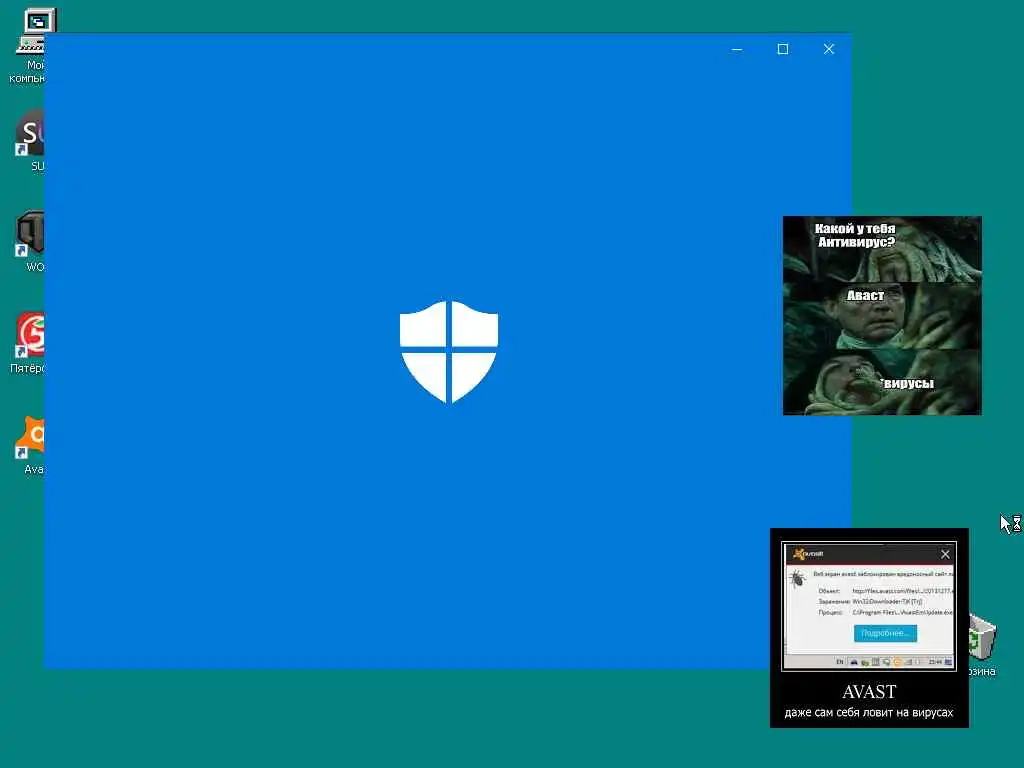The height and width of the screenshot is (768, 1024).
Task: Open the Recycle Bin (Корзина) icon
Action: click(982, 645)
